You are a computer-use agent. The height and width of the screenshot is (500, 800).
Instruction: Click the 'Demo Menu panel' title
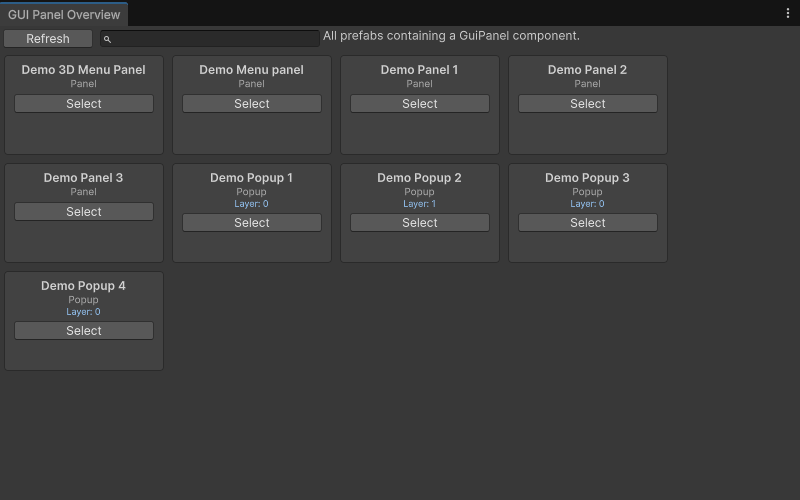[251, 70]
